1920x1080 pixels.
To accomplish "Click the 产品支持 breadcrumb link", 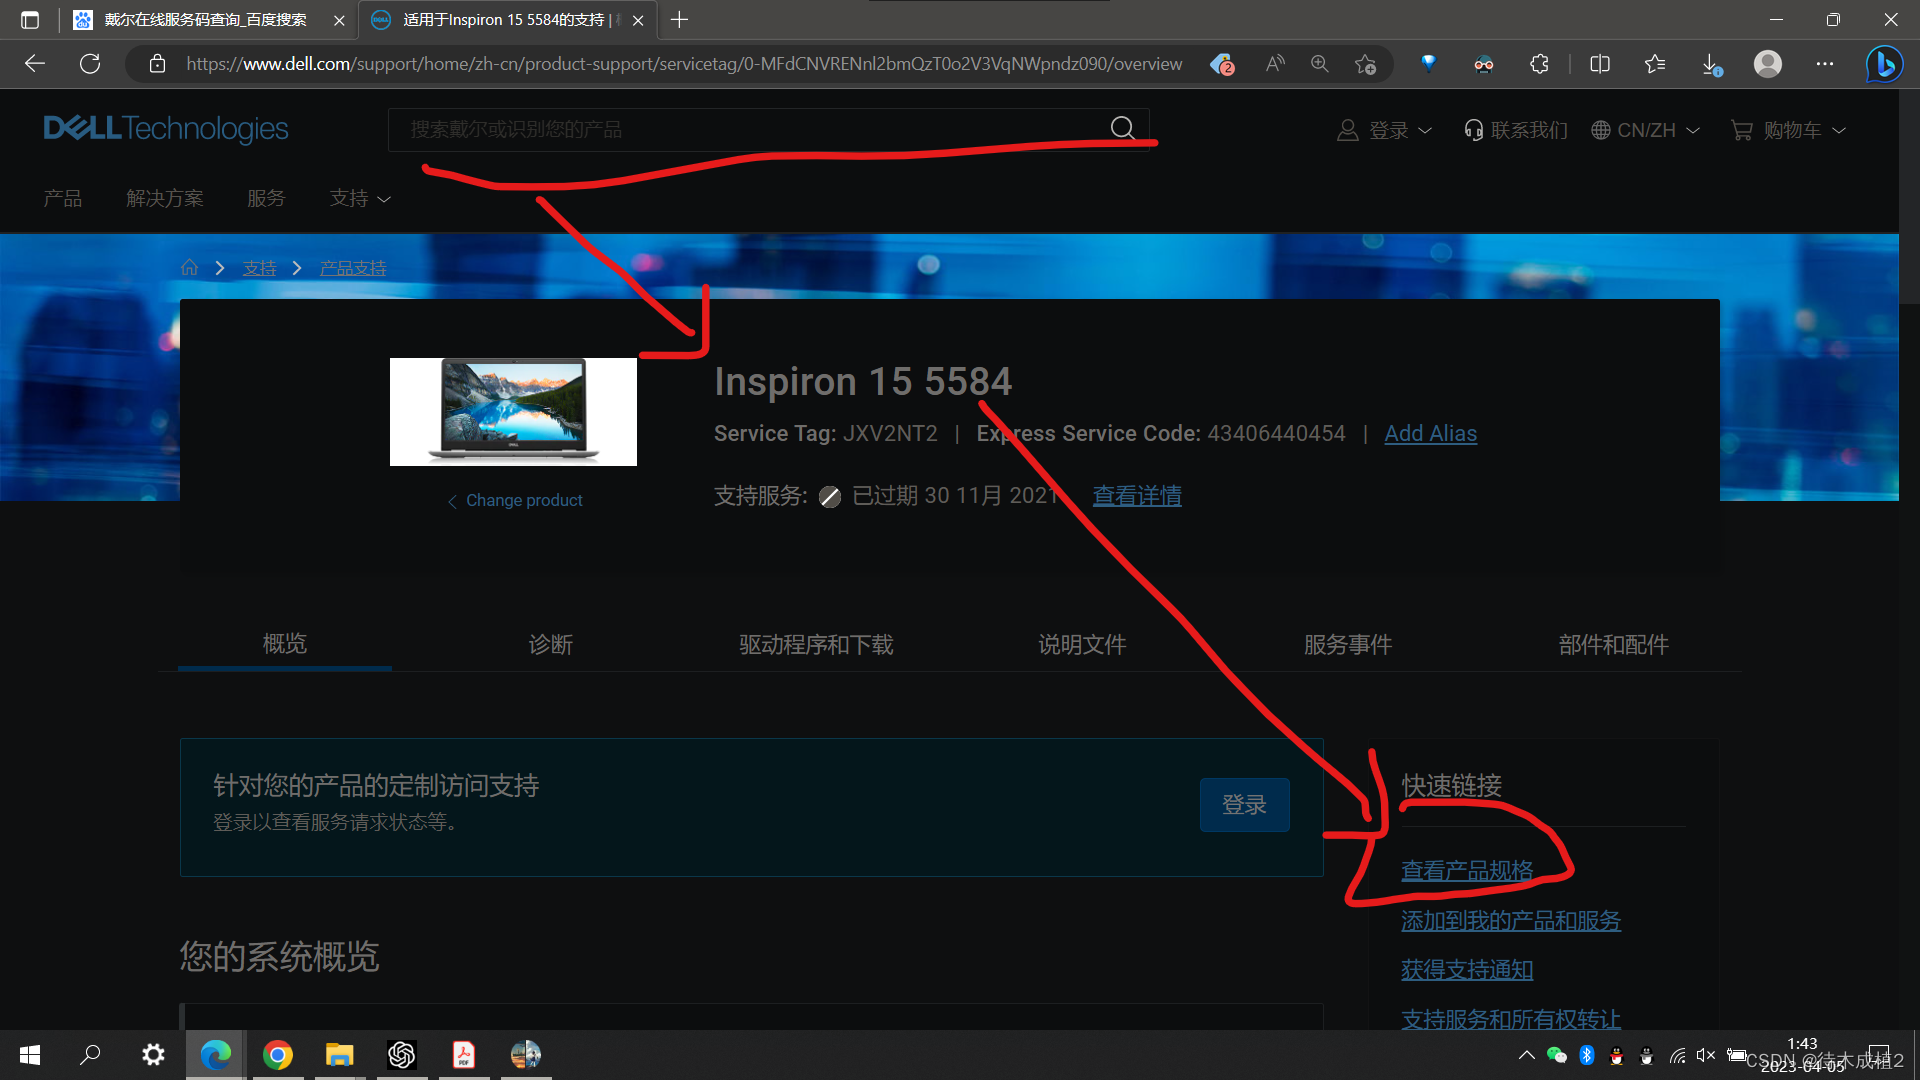I will [x=353, y=268].
